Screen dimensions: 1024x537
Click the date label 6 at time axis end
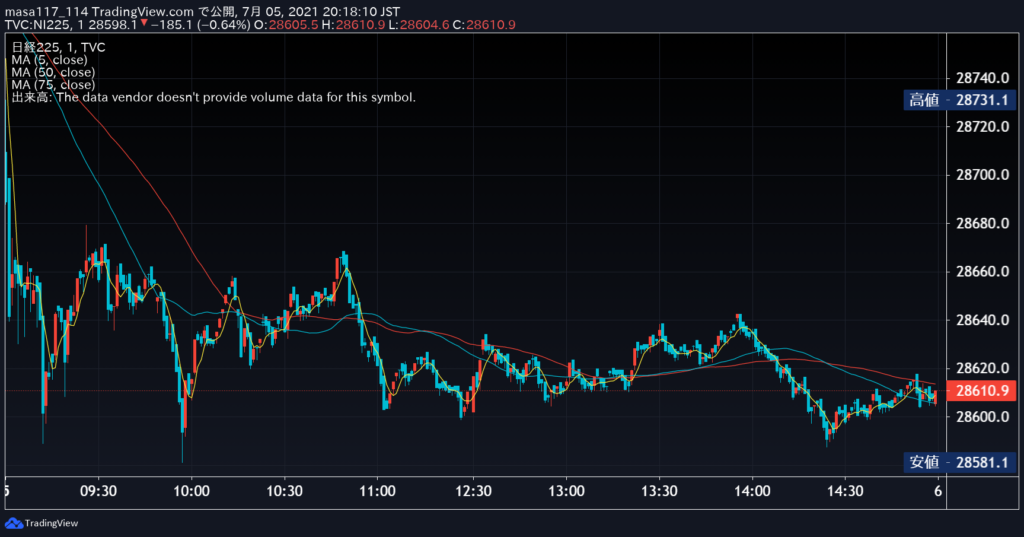[938, 491]
